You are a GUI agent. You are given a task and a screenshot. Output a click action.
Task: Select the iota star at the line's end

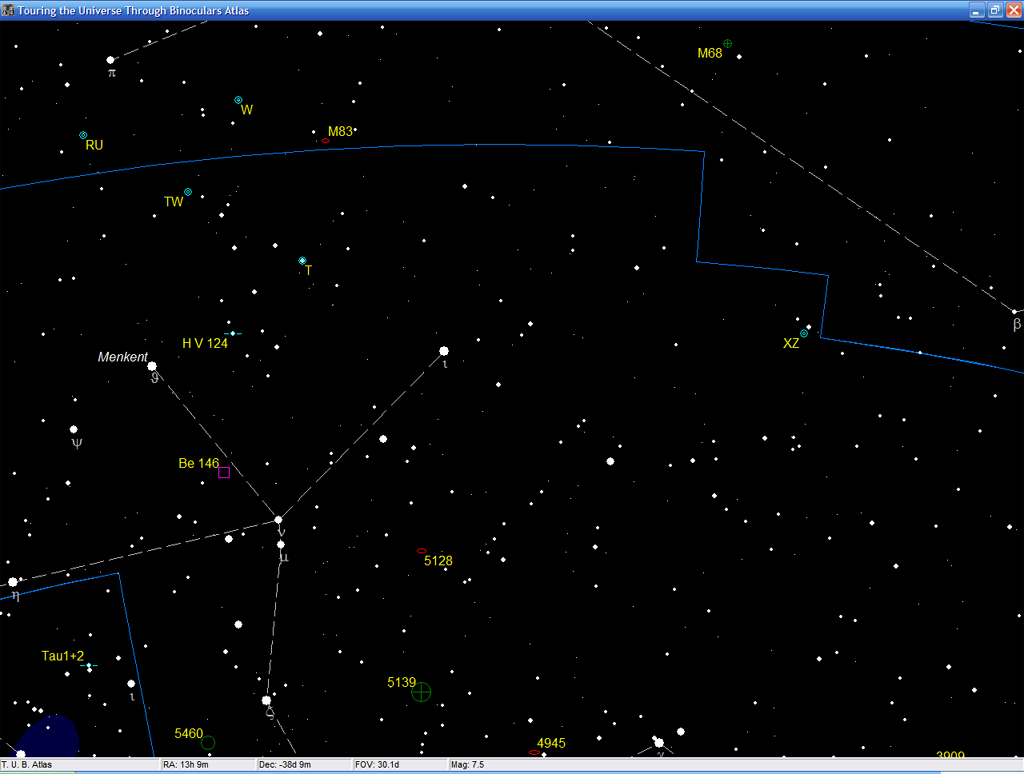click(443, 351)
